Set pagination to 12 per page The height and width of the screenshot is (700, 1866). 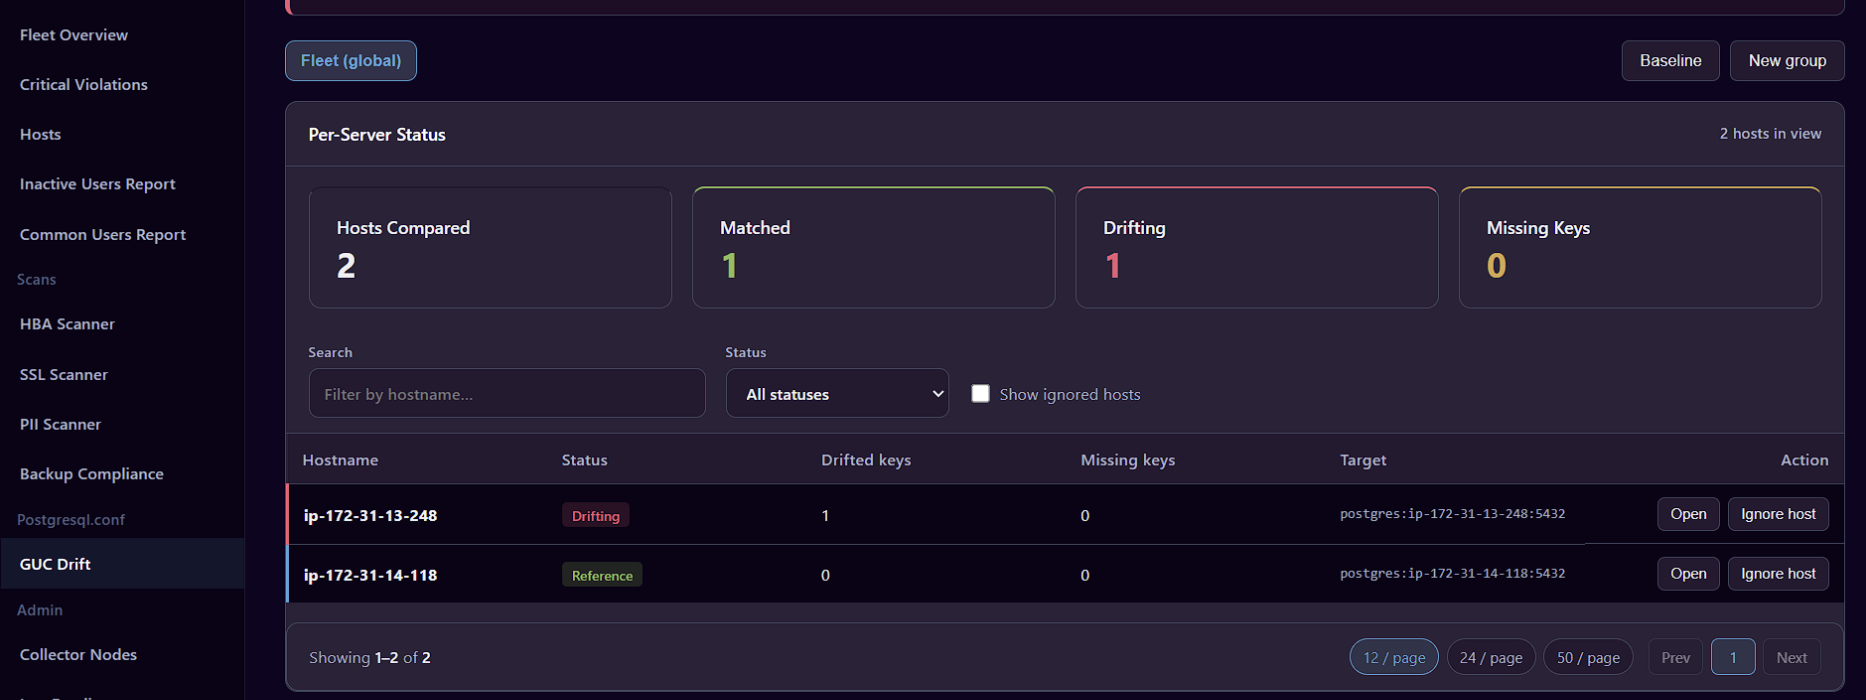click(x=1394, y=657)
